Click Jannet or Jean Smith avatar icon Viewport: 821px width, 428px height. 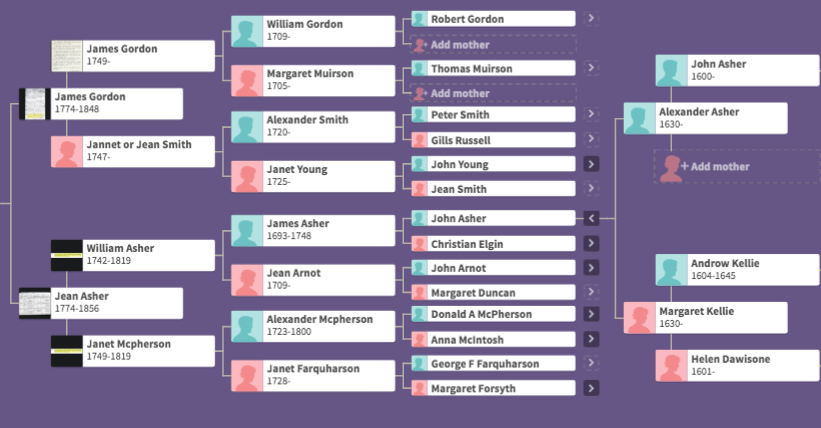(x=66, y=152)
